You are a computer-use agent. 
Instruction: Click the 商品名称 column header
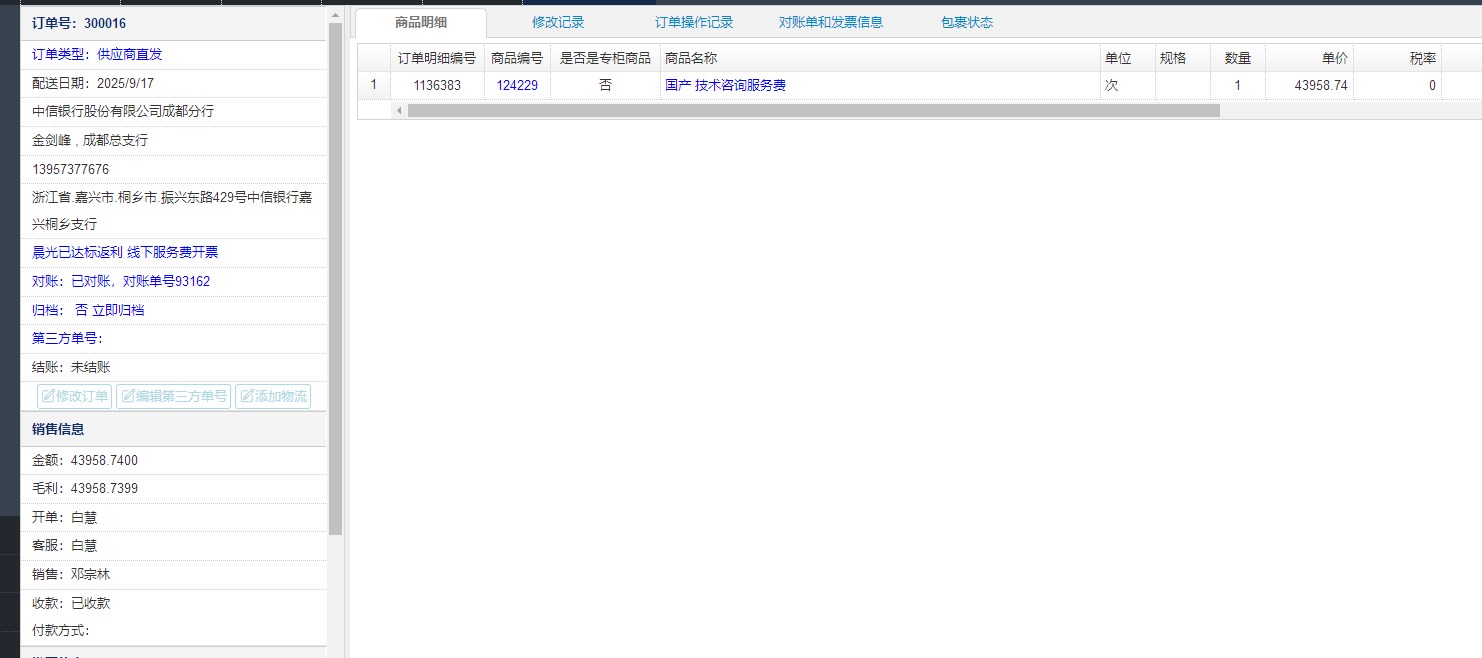(691, 58)
